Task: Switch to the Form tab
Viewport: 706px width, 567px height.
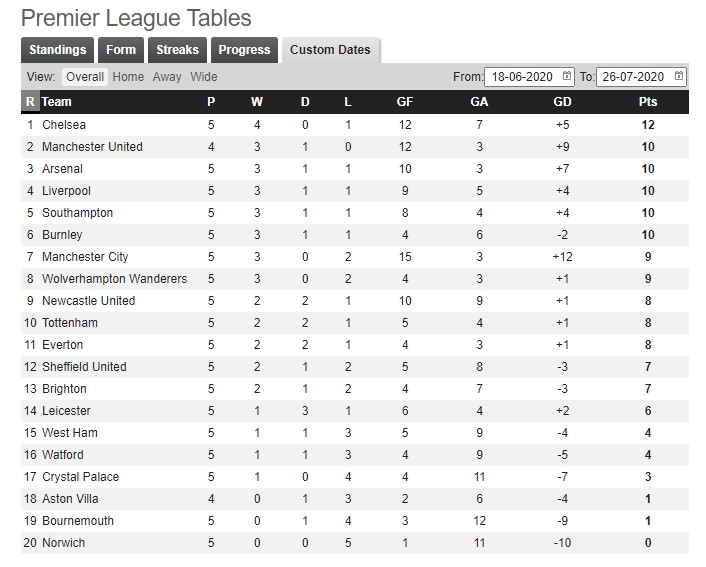Action: (x=121, y=50)
